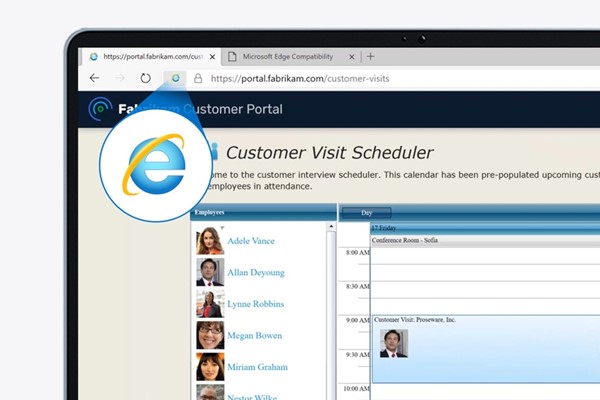Click Adele Vance's photo thumbnail

tap(210, 241)
